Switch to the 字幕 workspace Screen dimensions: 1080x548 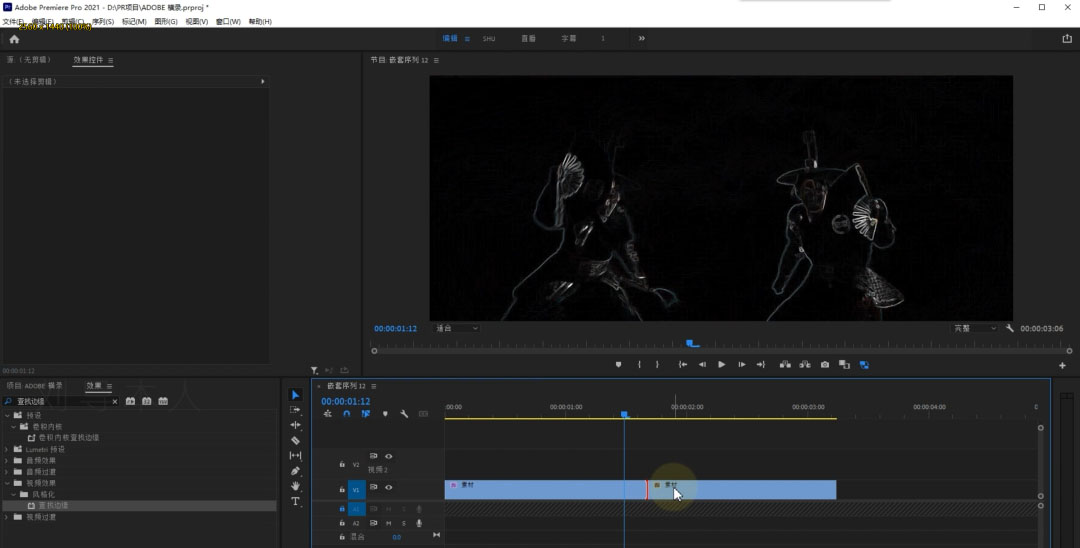click(x=568, y=39)
